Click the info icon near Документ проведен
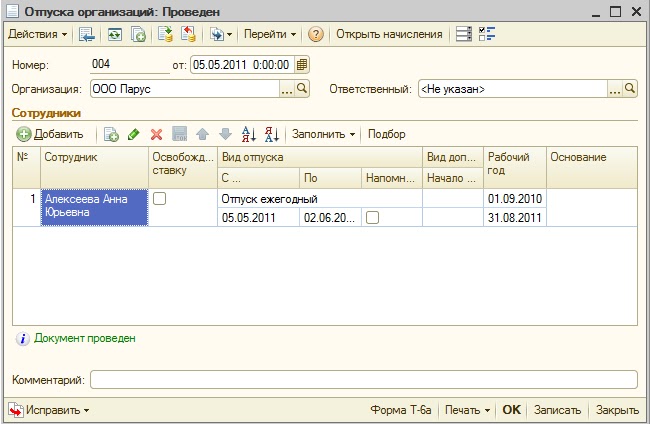This screenshot has height=424, width=650. click(23, 339)
